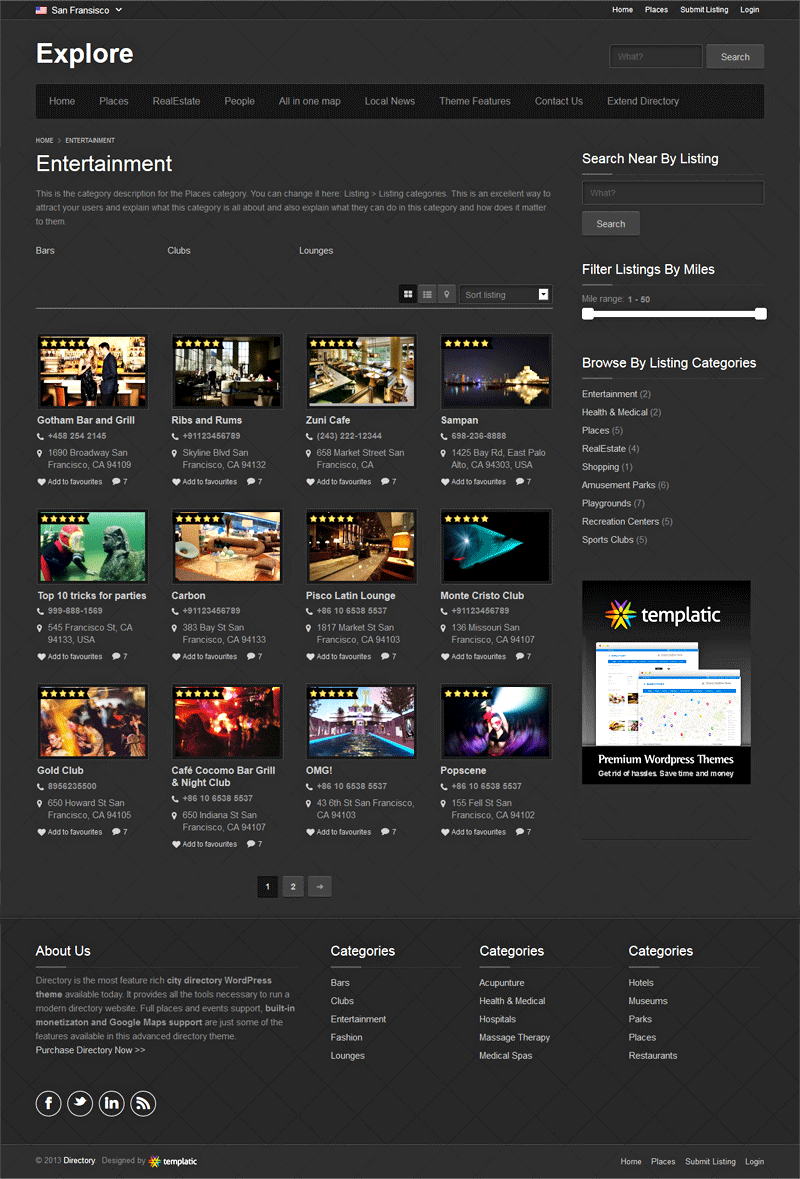This screenshot has height=1179, width=800.
Task: Open the RSS feed icon
Action: [x=143, y=1103]
